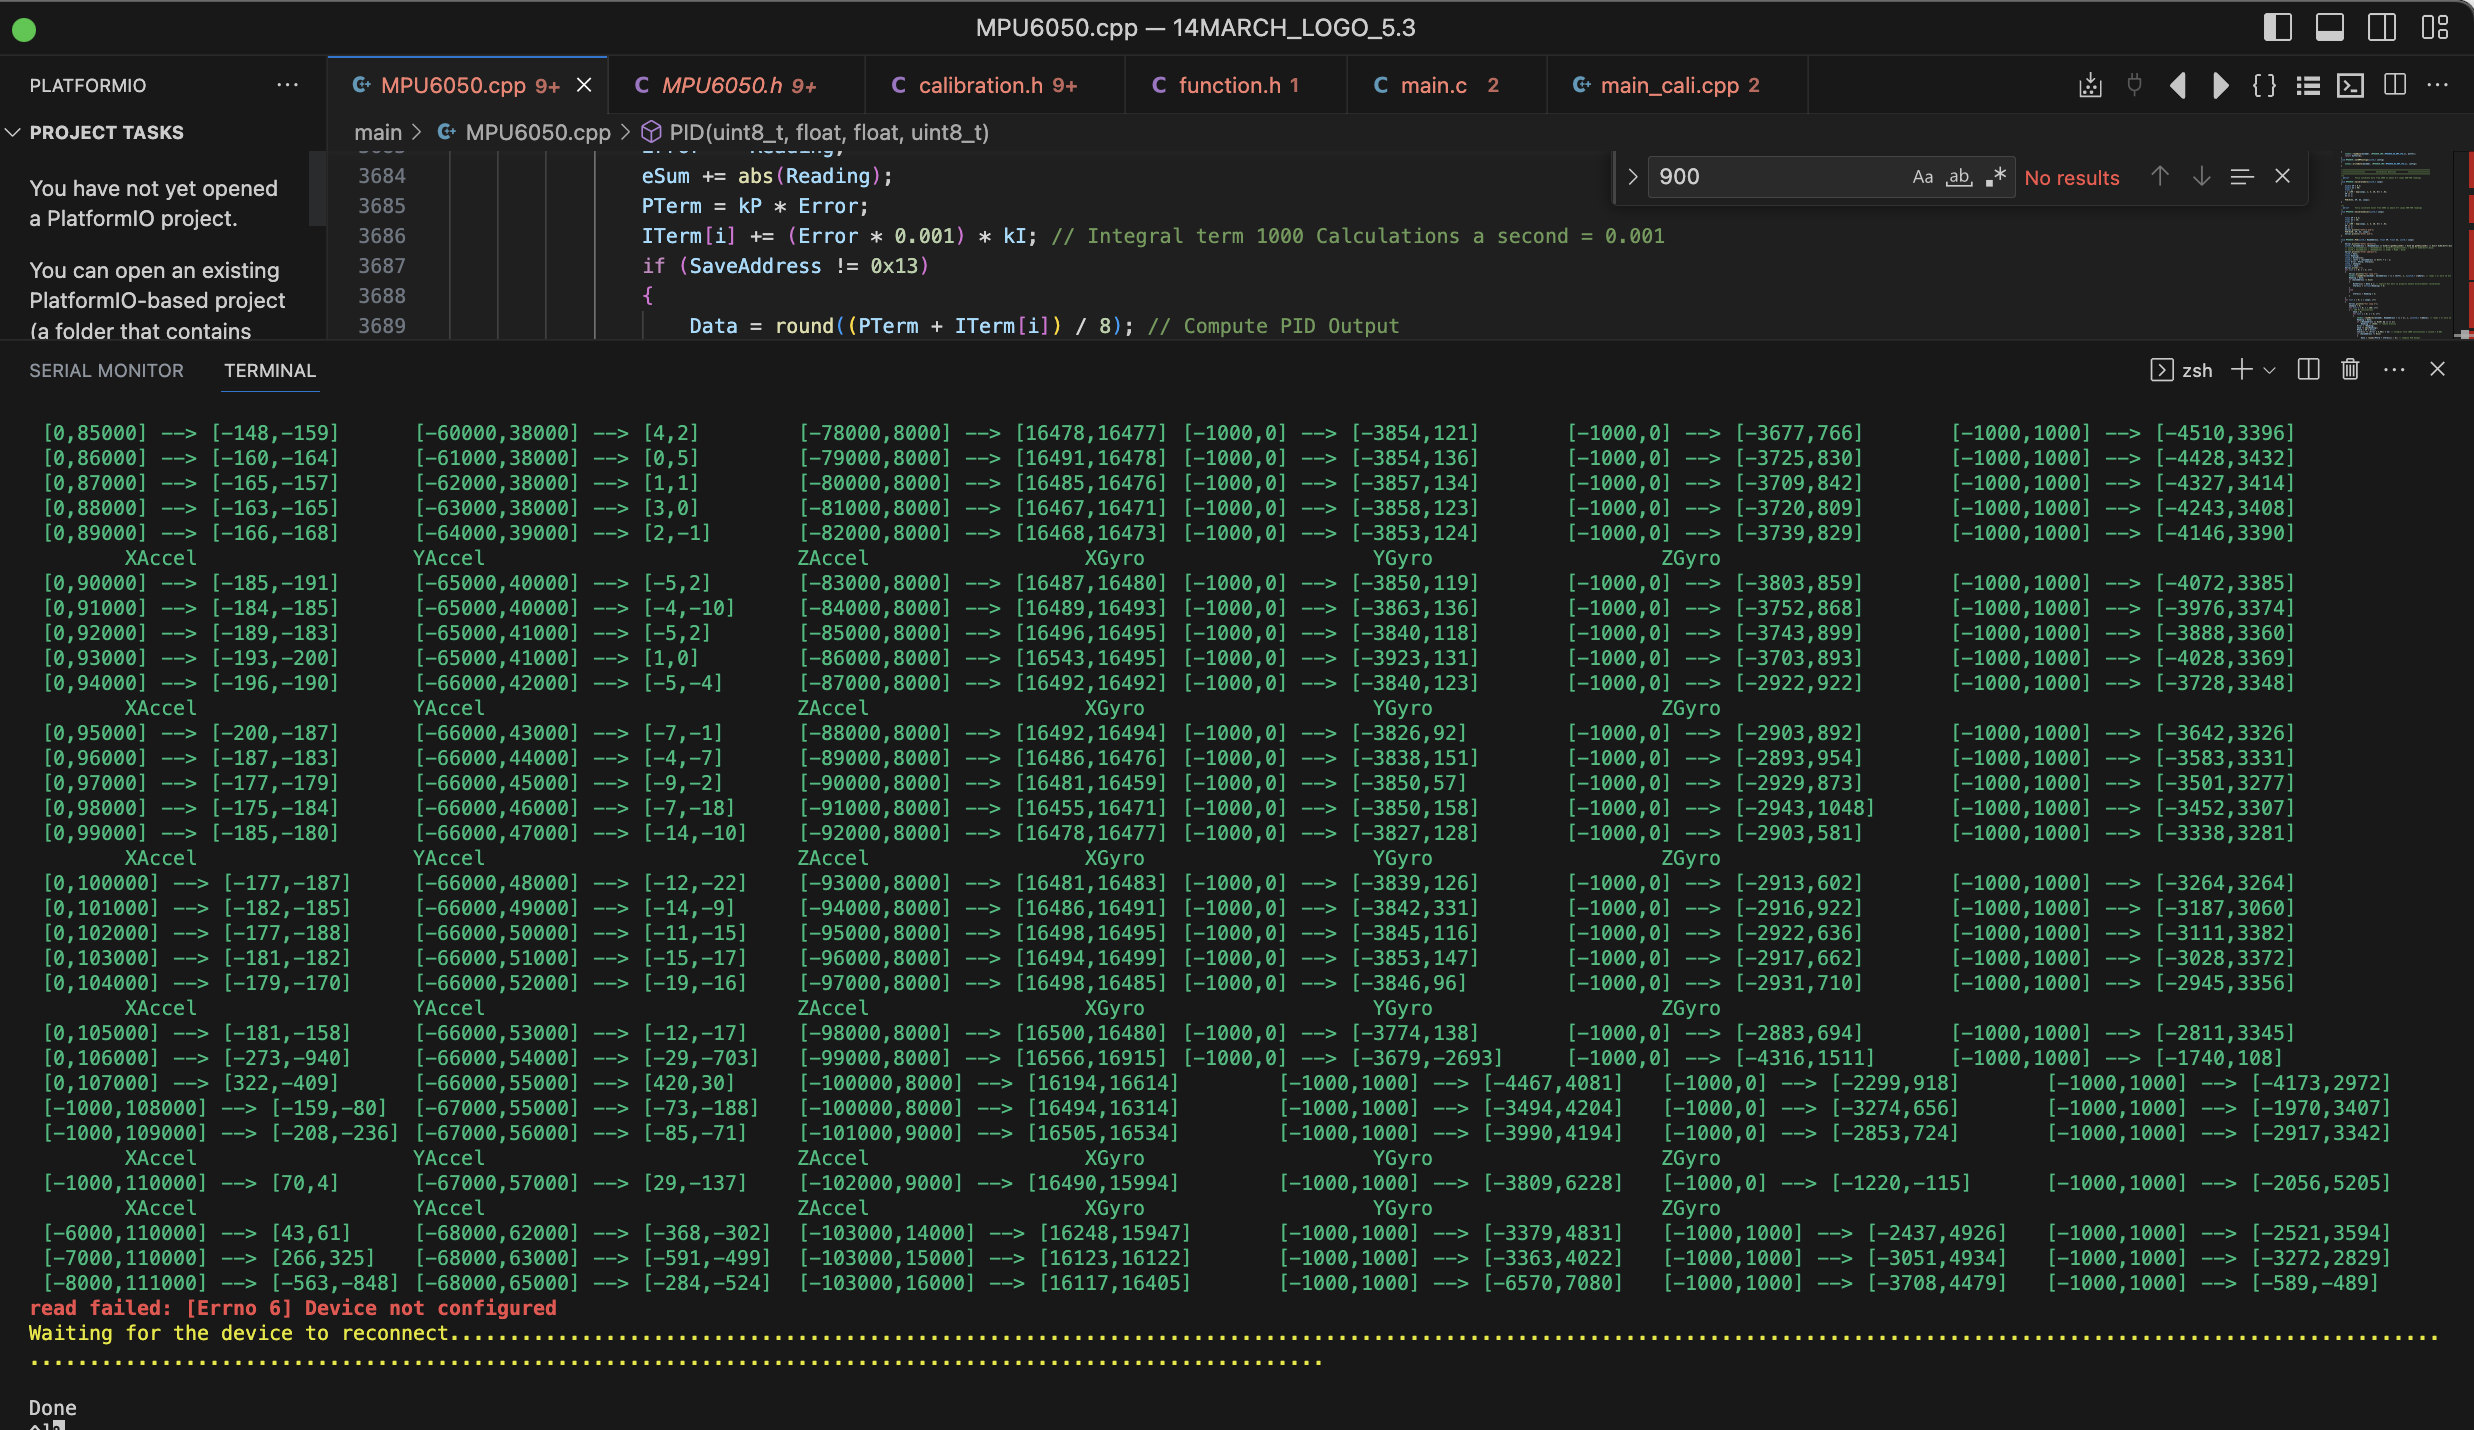2474x1430 pixels.
Task: Click the Previous Match arrow button
Action: click(2159, 176)
